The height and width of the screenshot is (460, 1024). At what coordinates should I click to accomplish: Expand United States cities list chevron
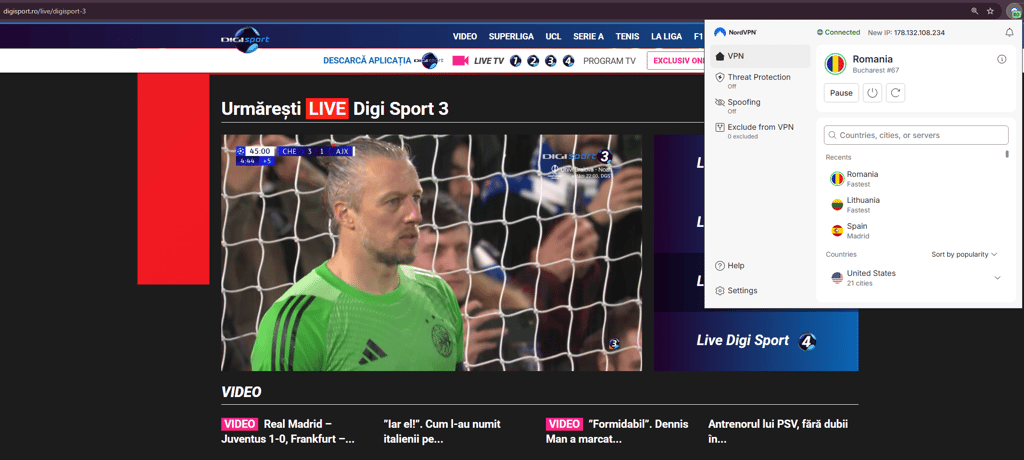[997, 278]
